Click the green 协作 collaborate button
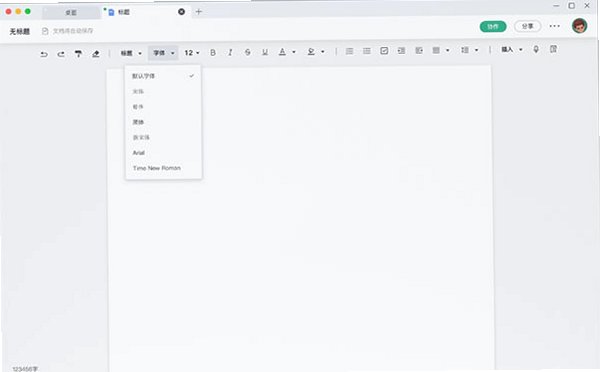The image size is (600, 372). point(493,26)
